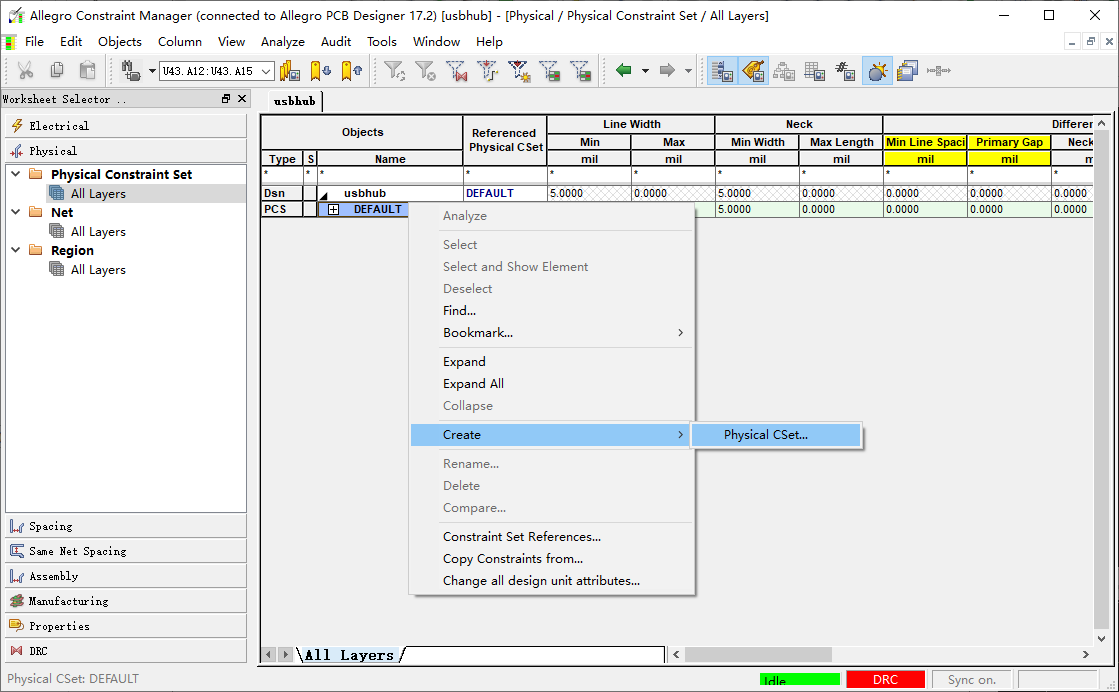Open the Analyze menu in menu bar
The image size is (1119, 692).
click(x=283, y=42)
